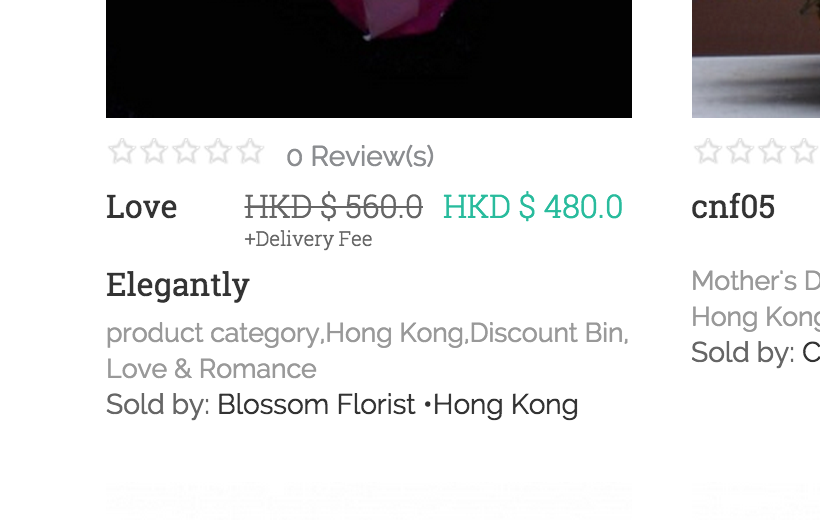Click the Love Elegantly product image
Screen dimensions: 820x520
point(368,58)
